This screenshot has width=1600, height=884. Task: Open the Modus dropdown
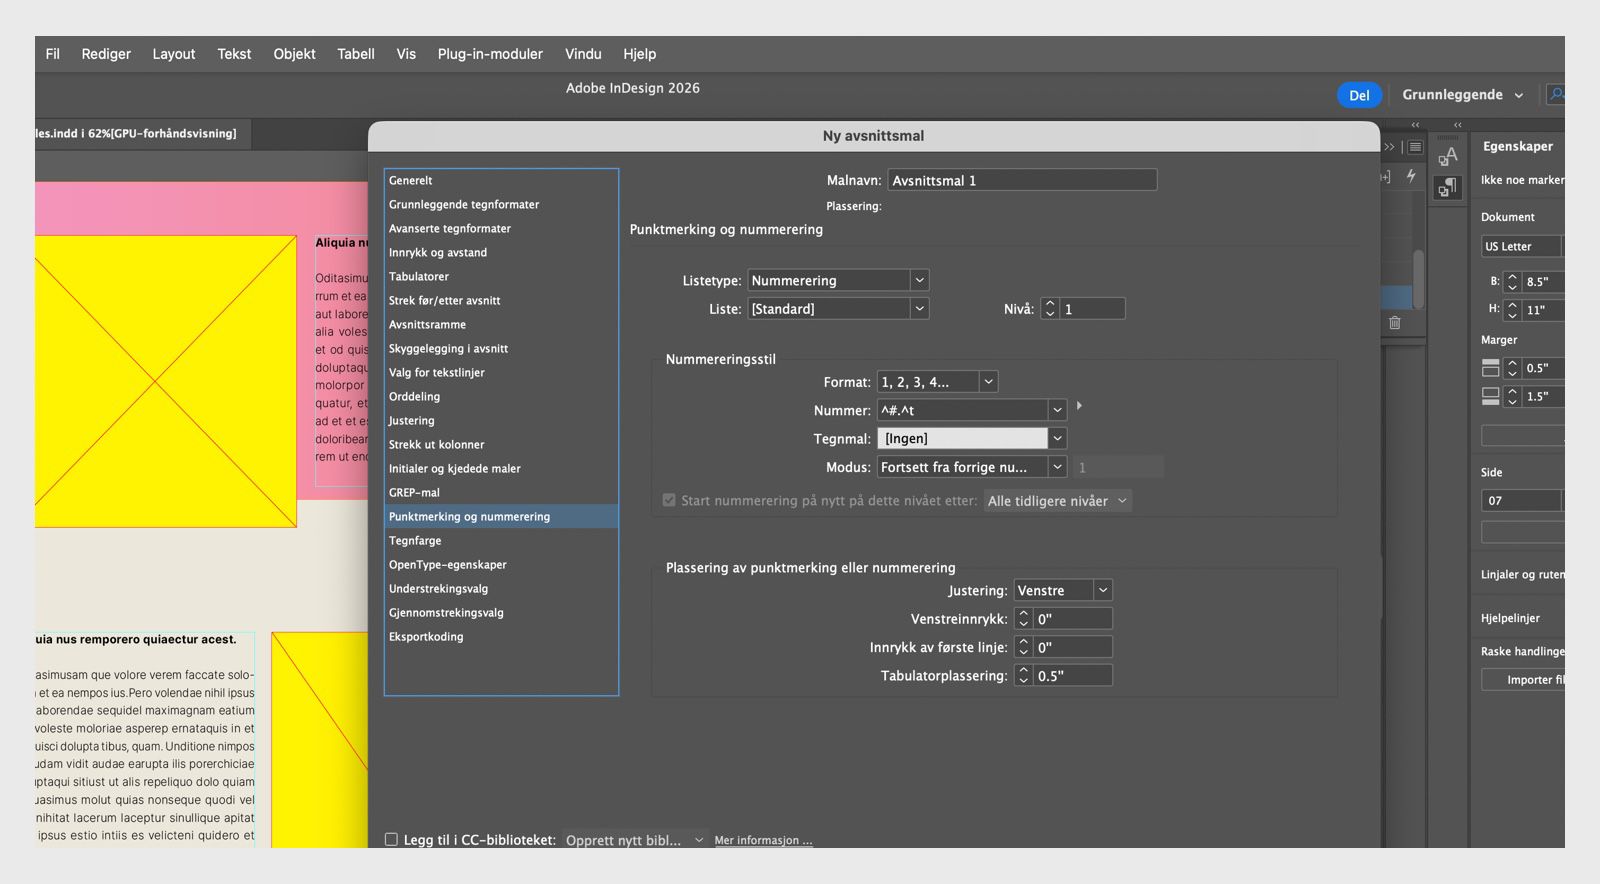point(972,467)
